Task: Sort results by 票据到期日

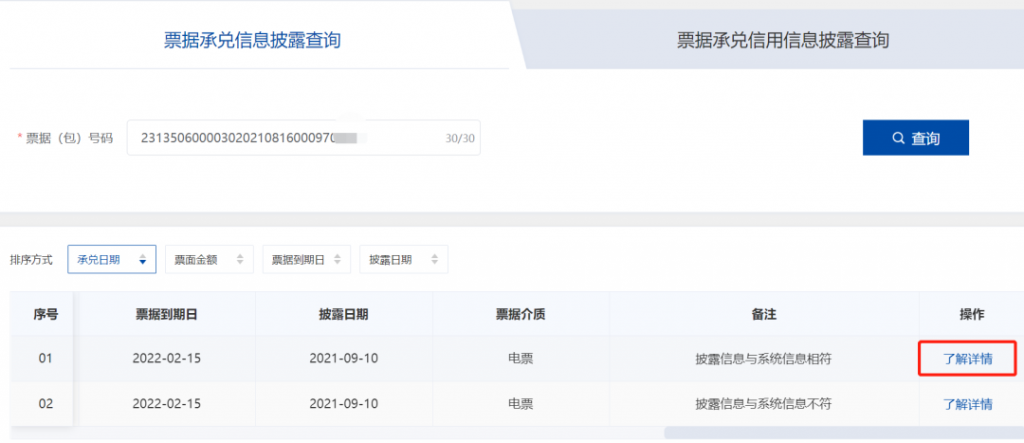Action: [x=306, y=259]
